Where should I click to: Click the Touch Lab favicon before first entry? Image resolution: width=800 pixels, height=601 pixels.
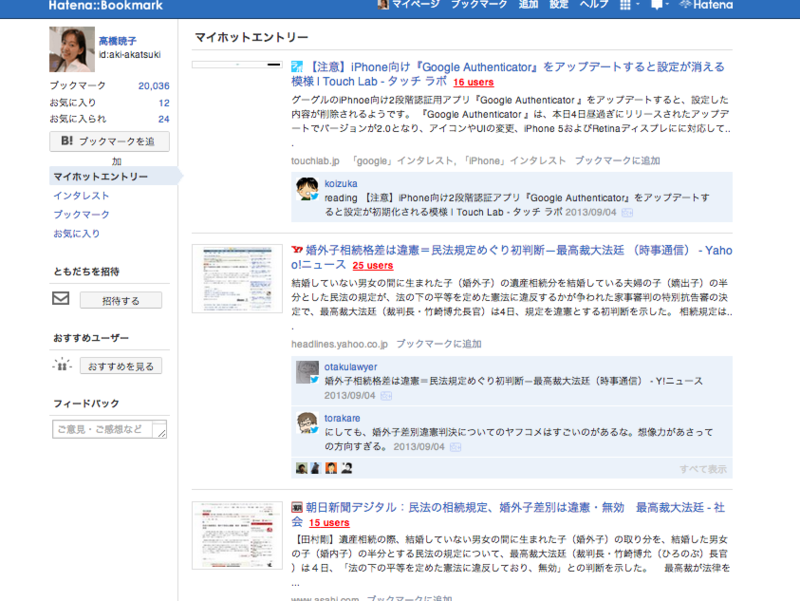coord(297,67)
